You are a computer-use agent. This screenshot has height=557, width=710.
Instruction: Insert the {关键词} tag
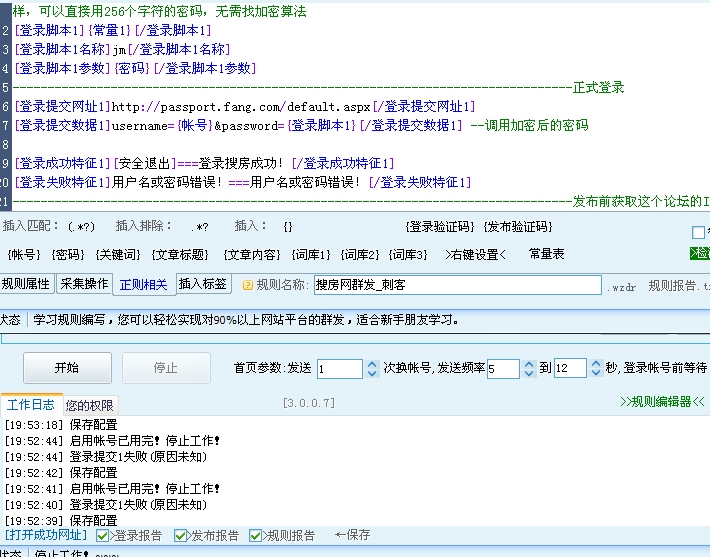coord(118,254)
